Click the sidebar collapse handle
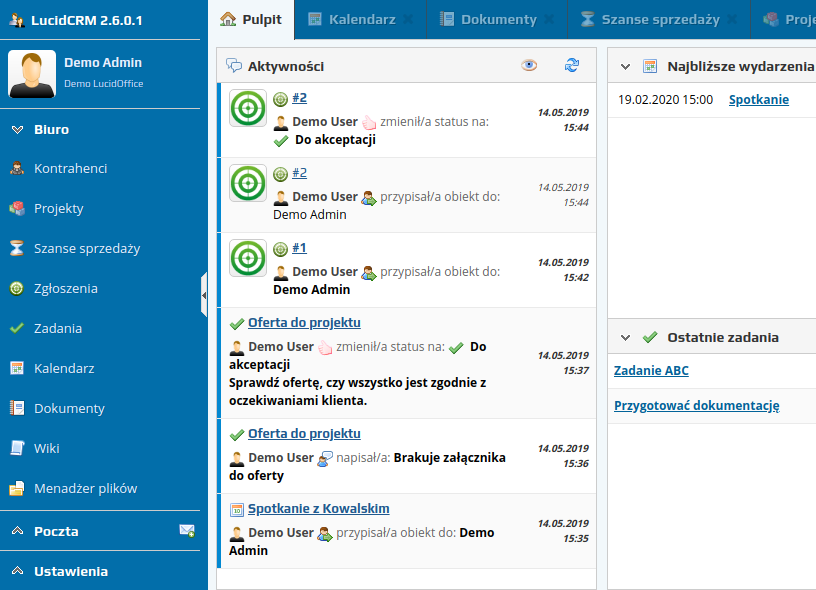816x590 pixels. 204,295
